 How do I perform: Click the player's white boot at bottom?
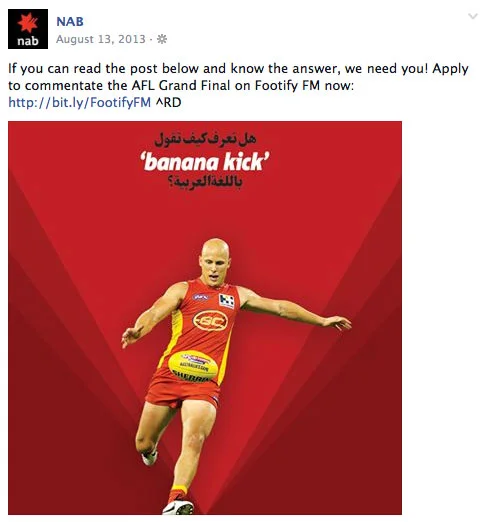click(x=178, y=508)
